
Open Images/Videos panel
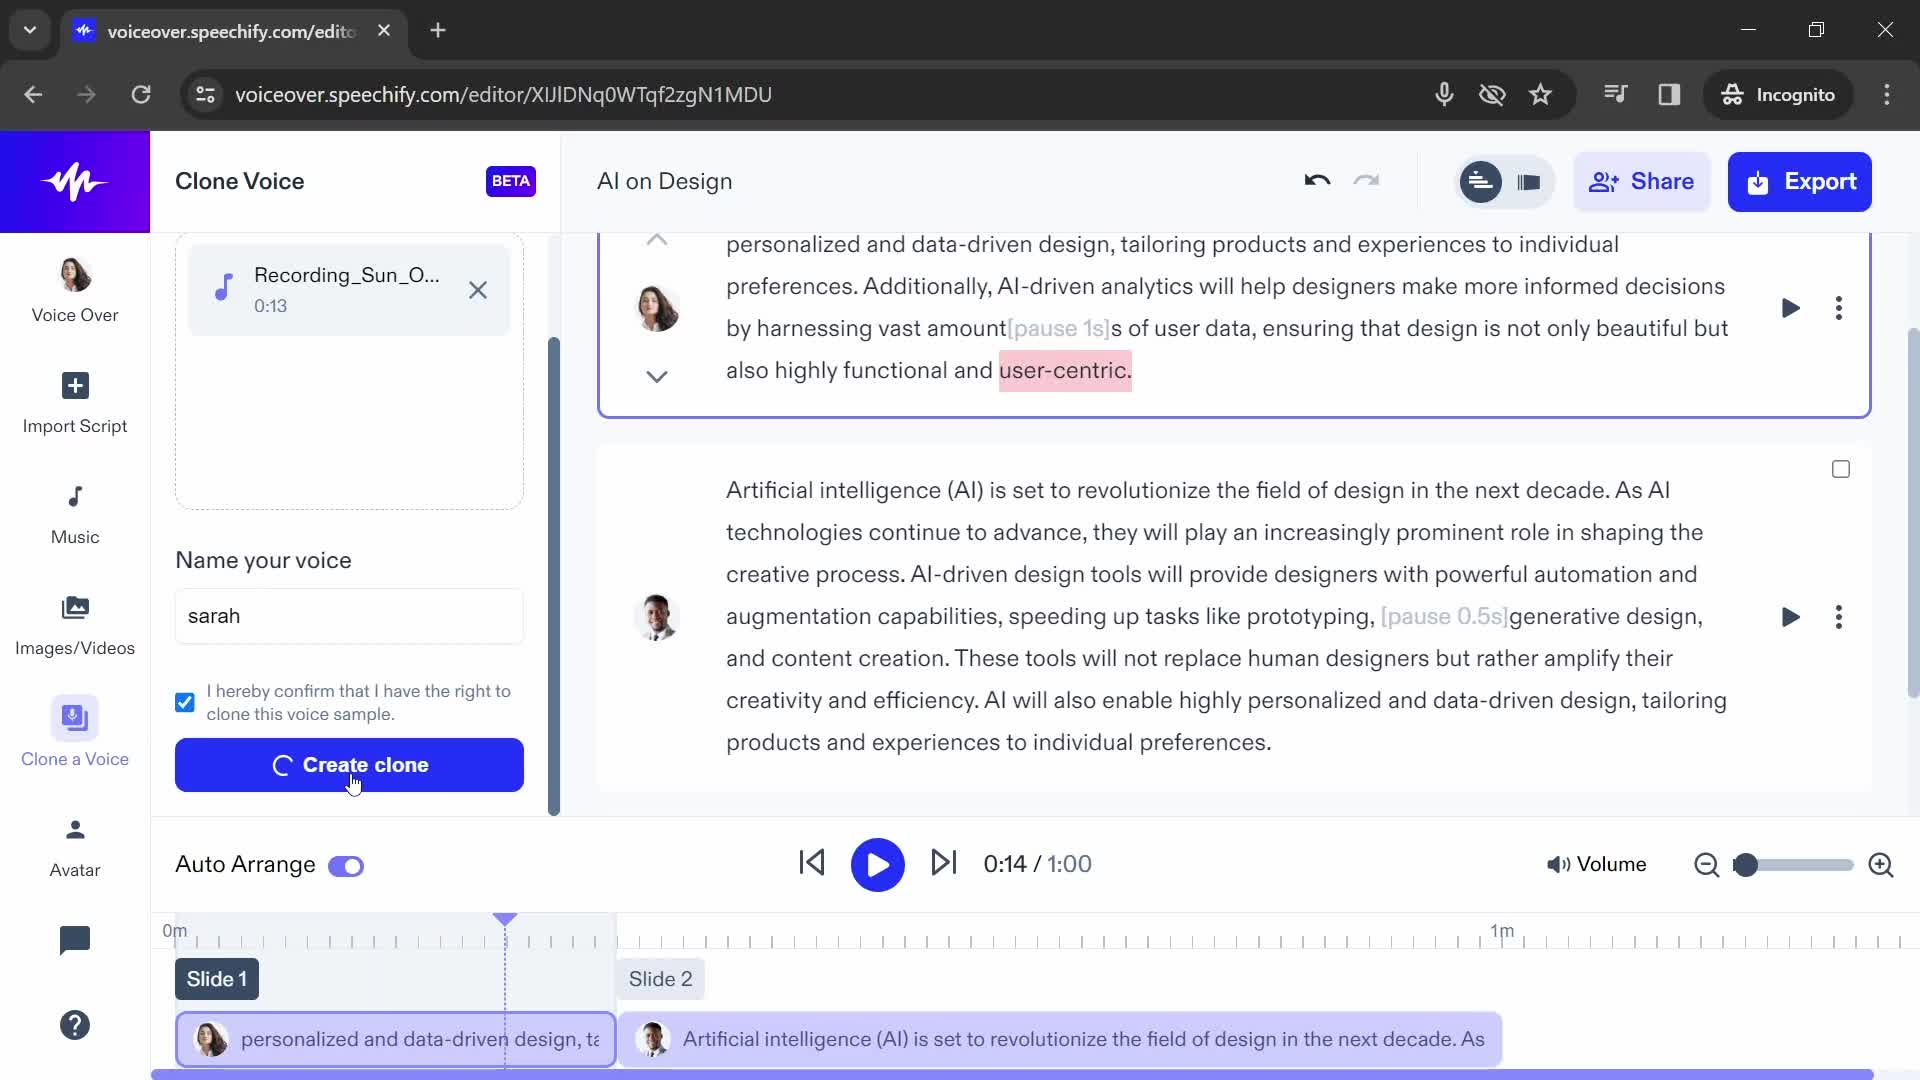pyautogui.click(x=75, y=622)
